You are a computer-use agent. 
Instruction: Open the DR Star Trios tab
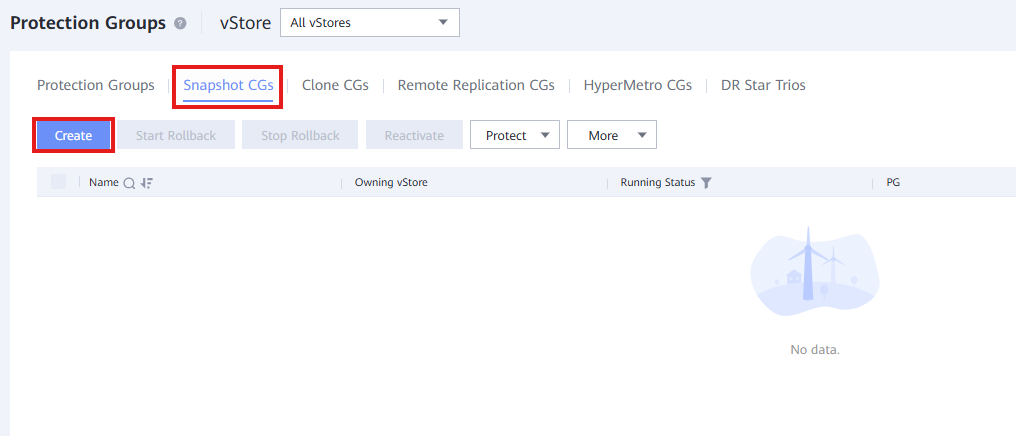pyautogui.click(x=763, y=85)
